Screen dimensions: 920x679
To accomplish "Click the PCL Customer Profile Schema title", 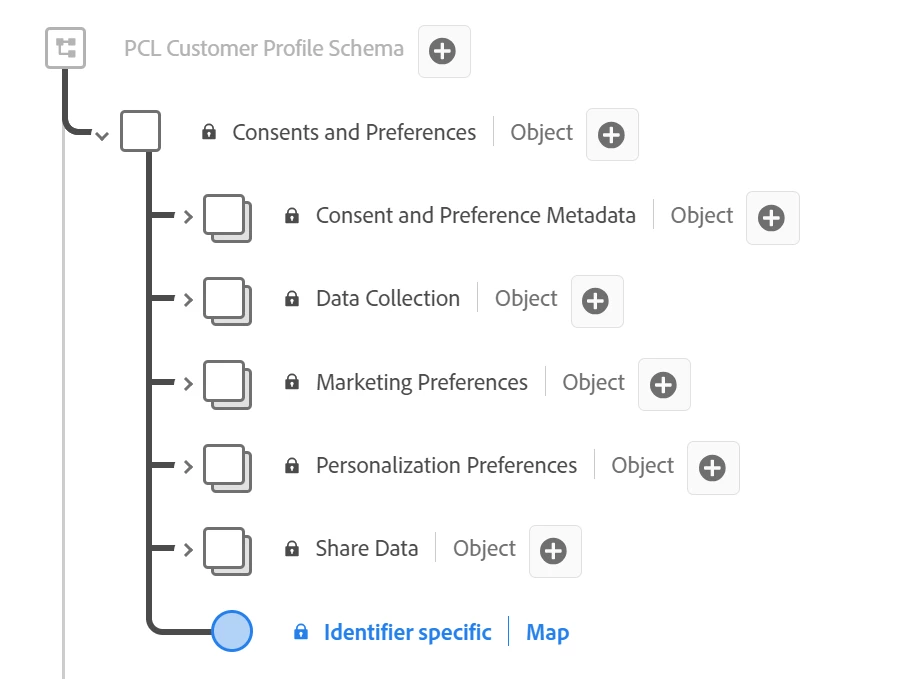I will click(x=264, y=48).
